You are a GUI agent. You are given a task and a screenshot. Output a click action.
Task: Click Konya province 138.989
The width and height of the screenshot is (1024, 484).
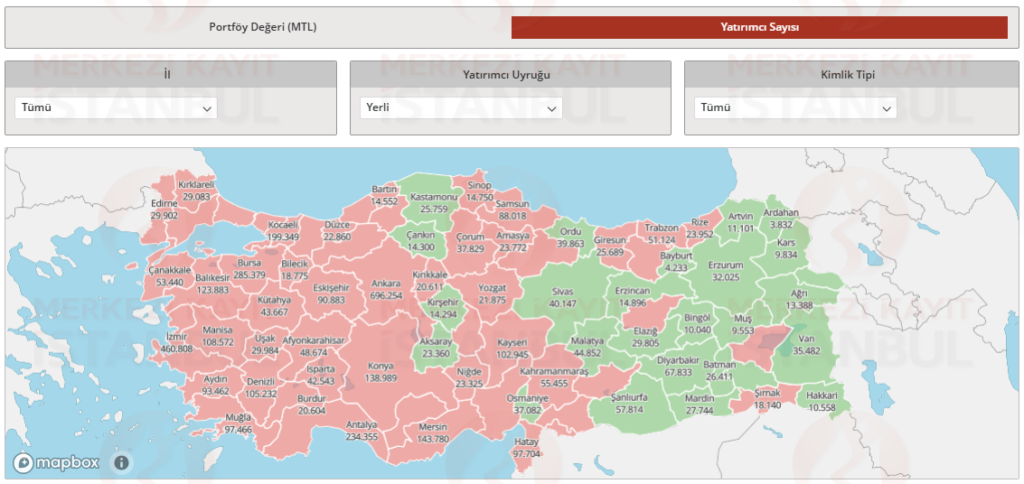coord(381,372)
